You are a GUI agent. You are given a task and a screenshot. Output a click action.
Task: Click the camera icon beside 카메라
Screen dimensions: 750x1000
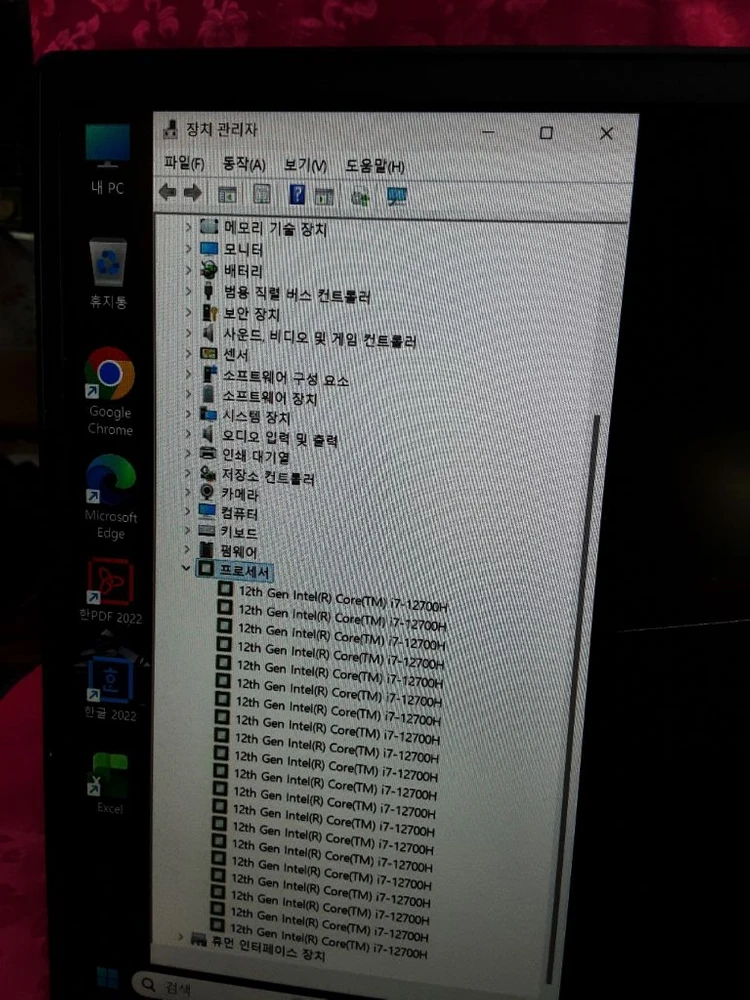coord(207,492)
